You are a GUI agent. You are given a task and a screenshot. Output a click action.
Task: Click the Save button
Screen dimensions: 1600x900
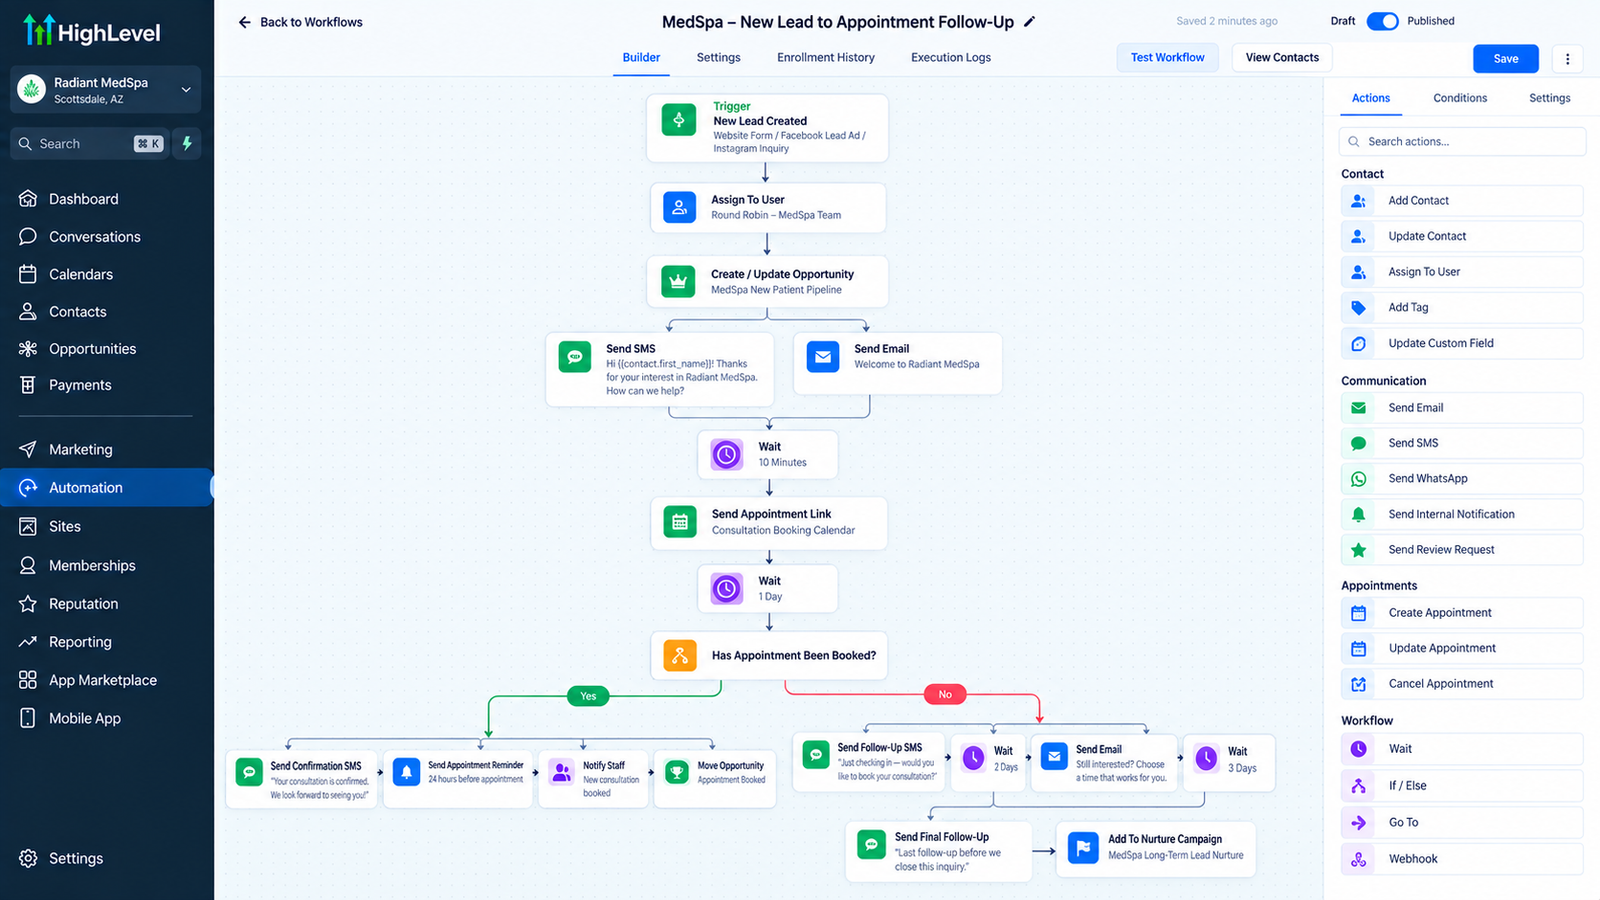point(1506,59)
